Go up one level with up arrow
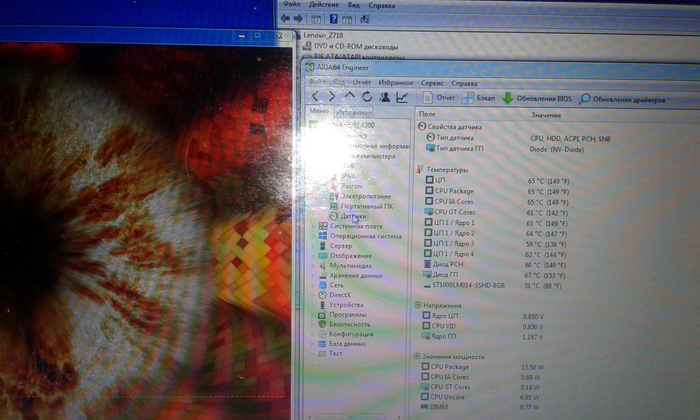 point(349,97)
